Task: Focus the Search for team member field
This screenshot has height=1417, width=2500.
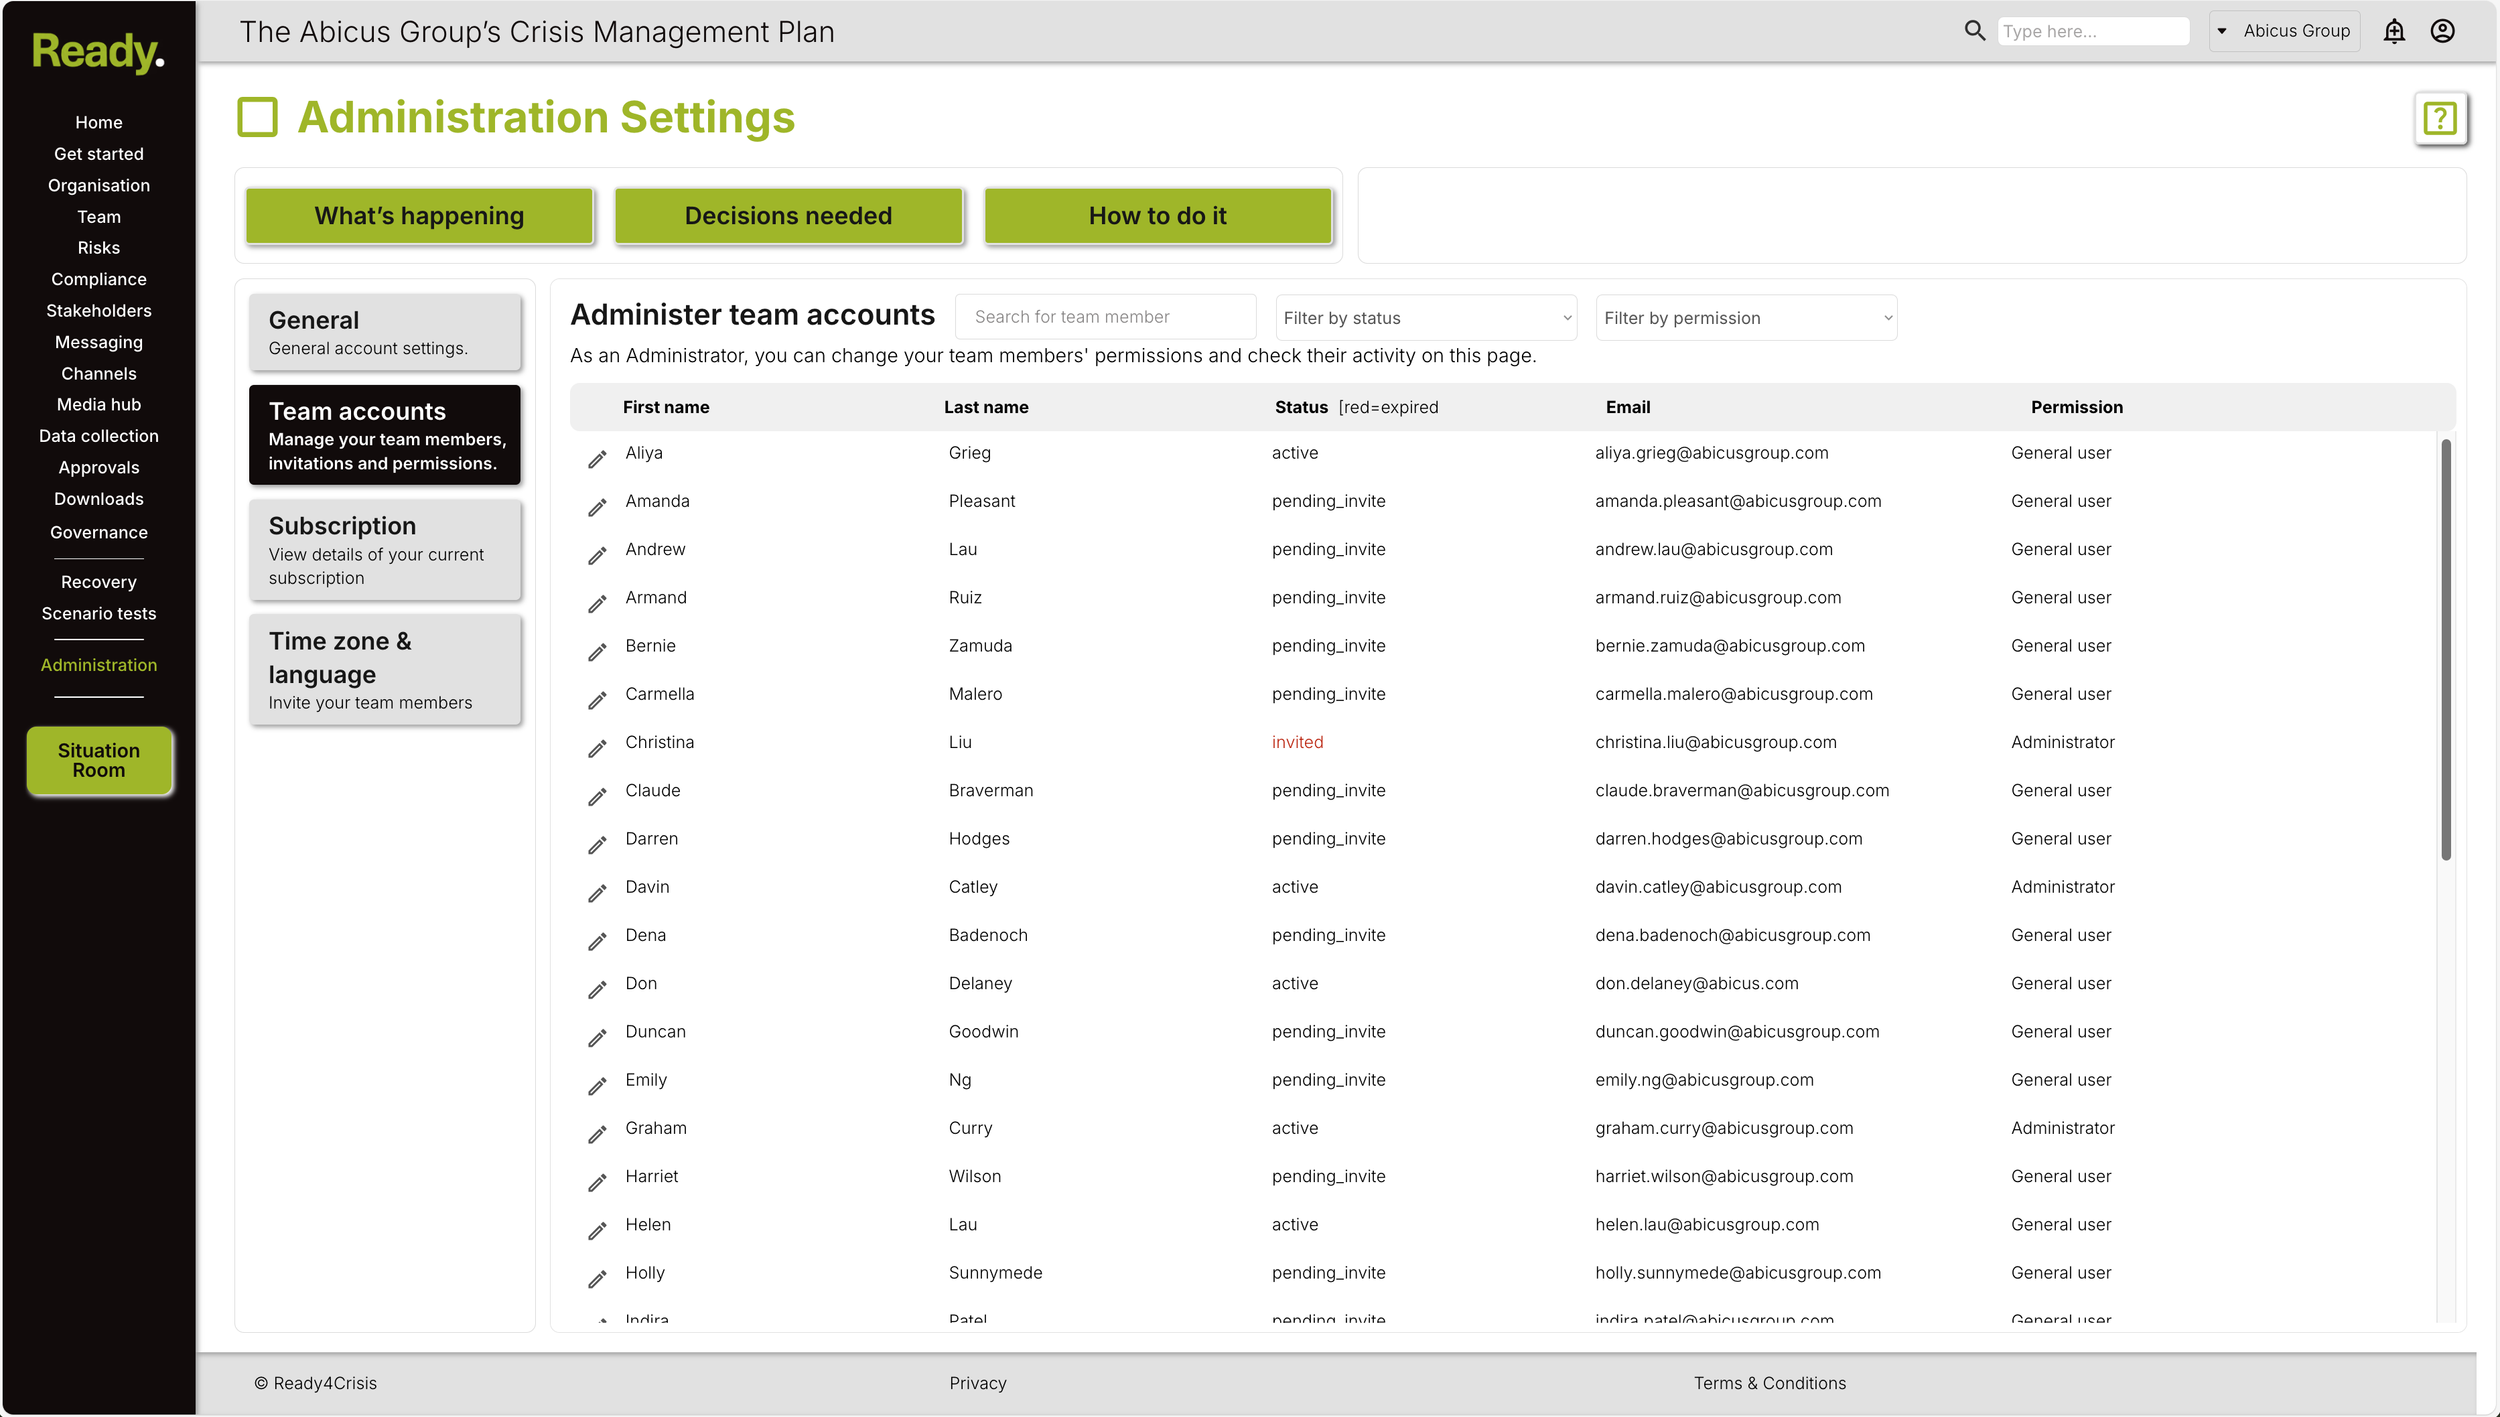Action: pyautogui.click(x=1105, y=317)
